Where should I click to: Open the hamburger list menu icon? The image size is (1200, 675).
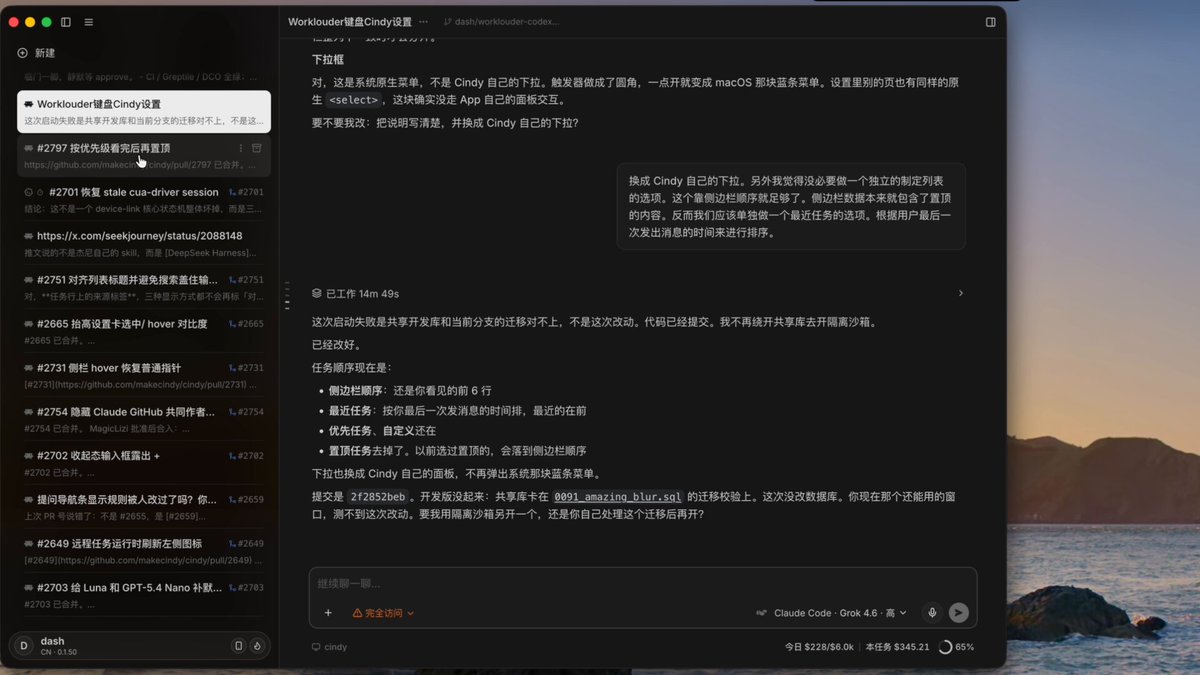pyautogui.click(x=89, y=22)
